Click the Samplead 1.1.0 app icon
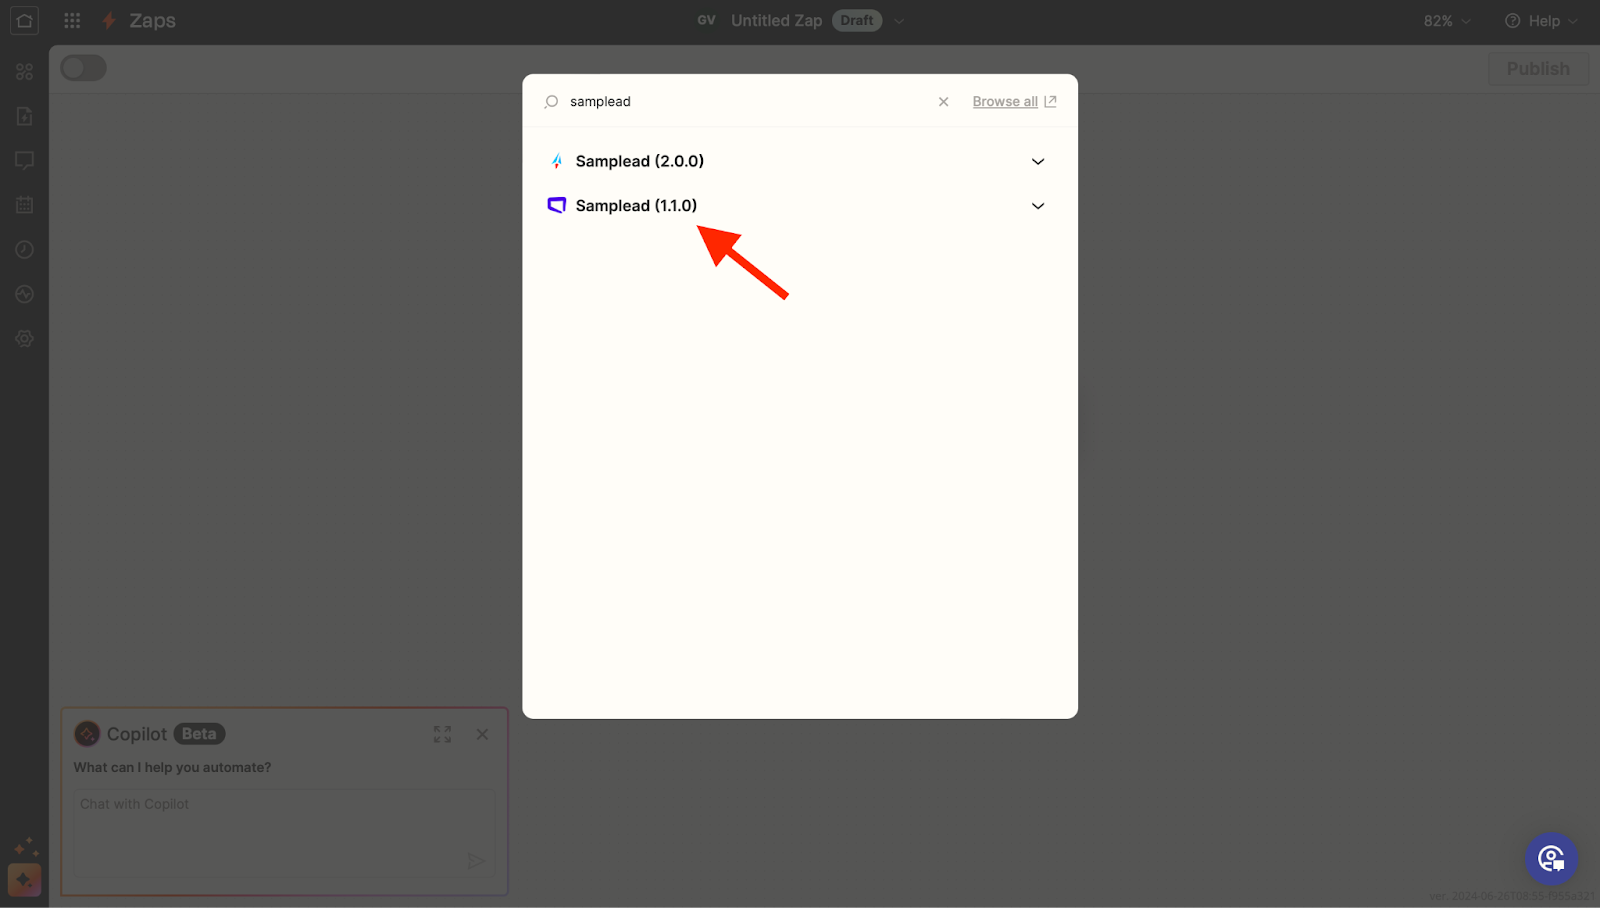This screenshot has width=1600, height=908. point(557,205)
